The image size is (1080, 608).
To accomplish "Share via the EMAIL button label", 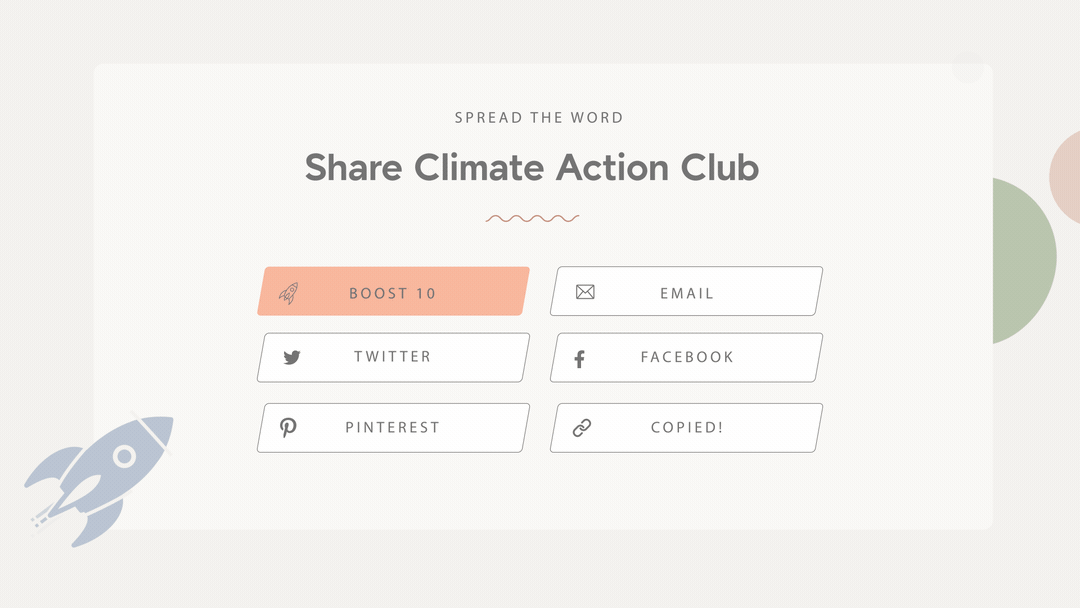I will 687,293.
